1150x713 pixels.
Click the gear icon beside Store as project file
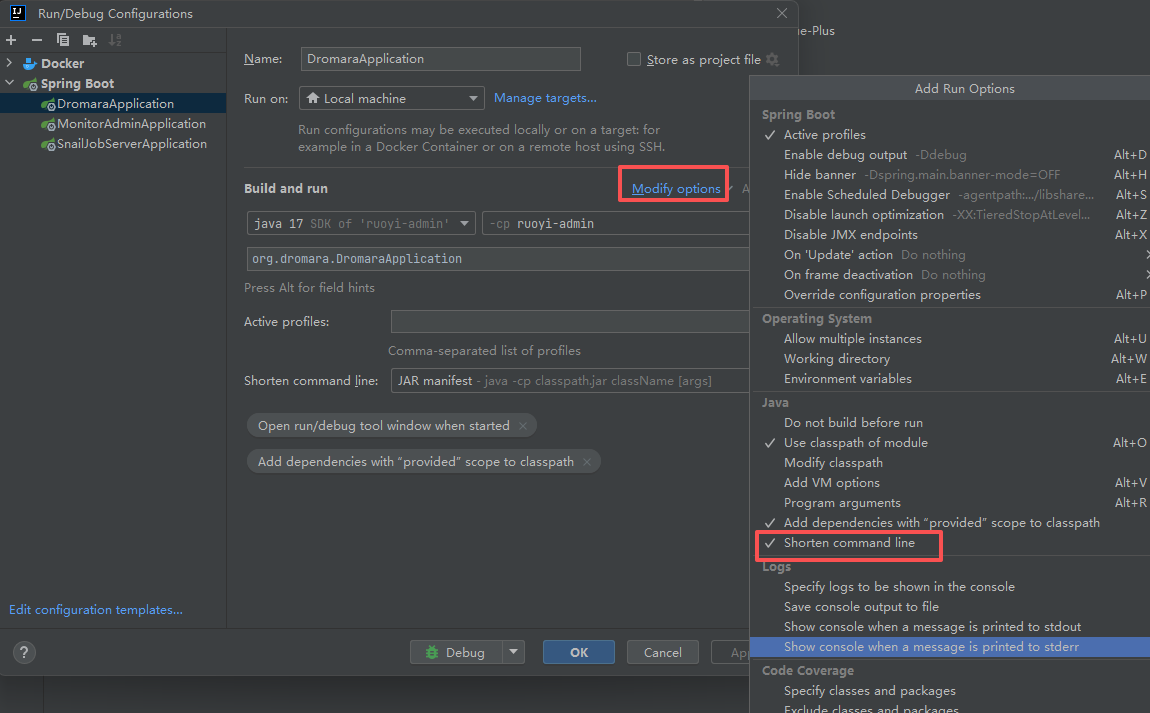(x=772, y=60)
